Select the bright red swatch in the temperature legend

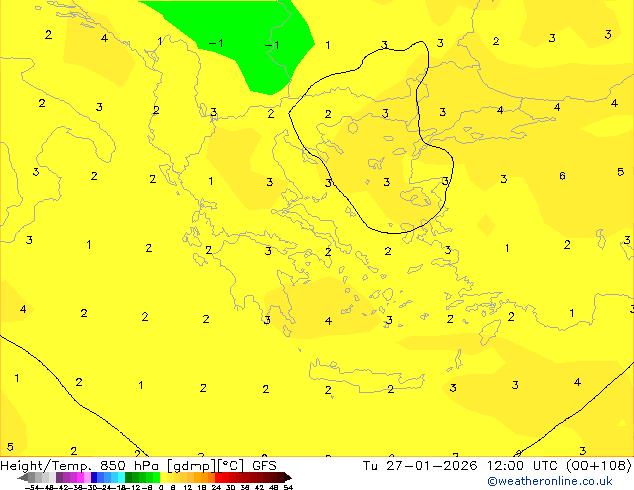(x=218, y=478)
